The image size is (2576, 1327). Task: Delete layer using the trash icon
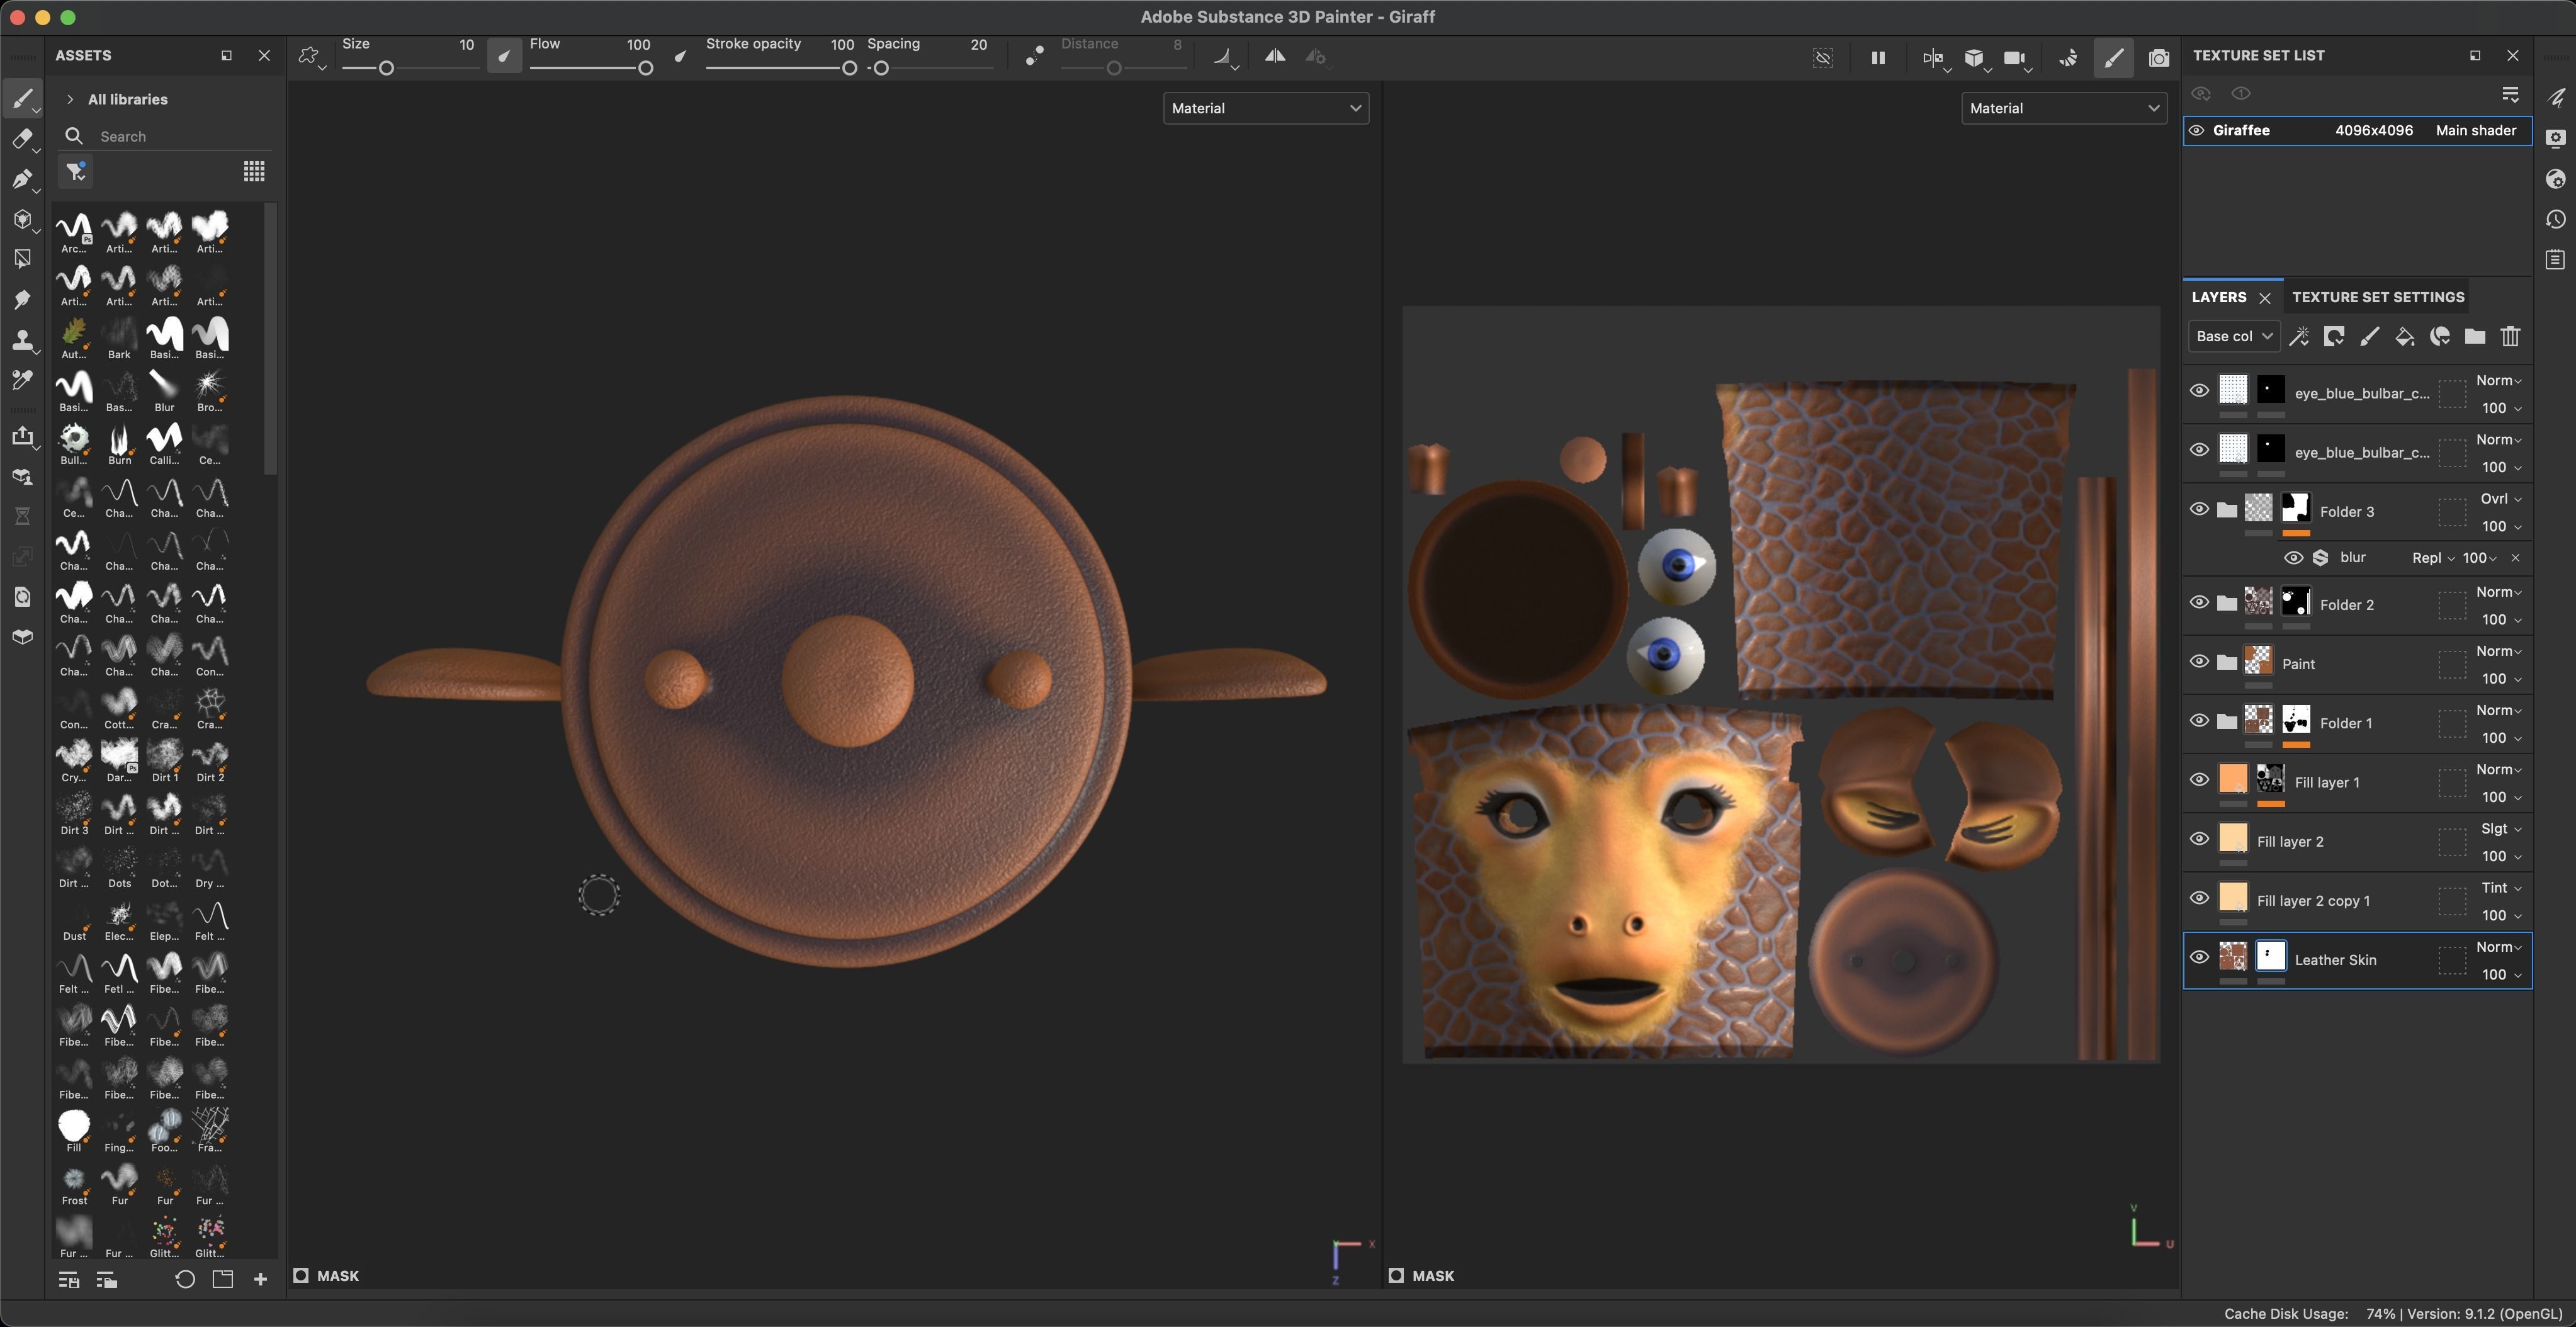pyautogui.click(x=2510, y=337)
